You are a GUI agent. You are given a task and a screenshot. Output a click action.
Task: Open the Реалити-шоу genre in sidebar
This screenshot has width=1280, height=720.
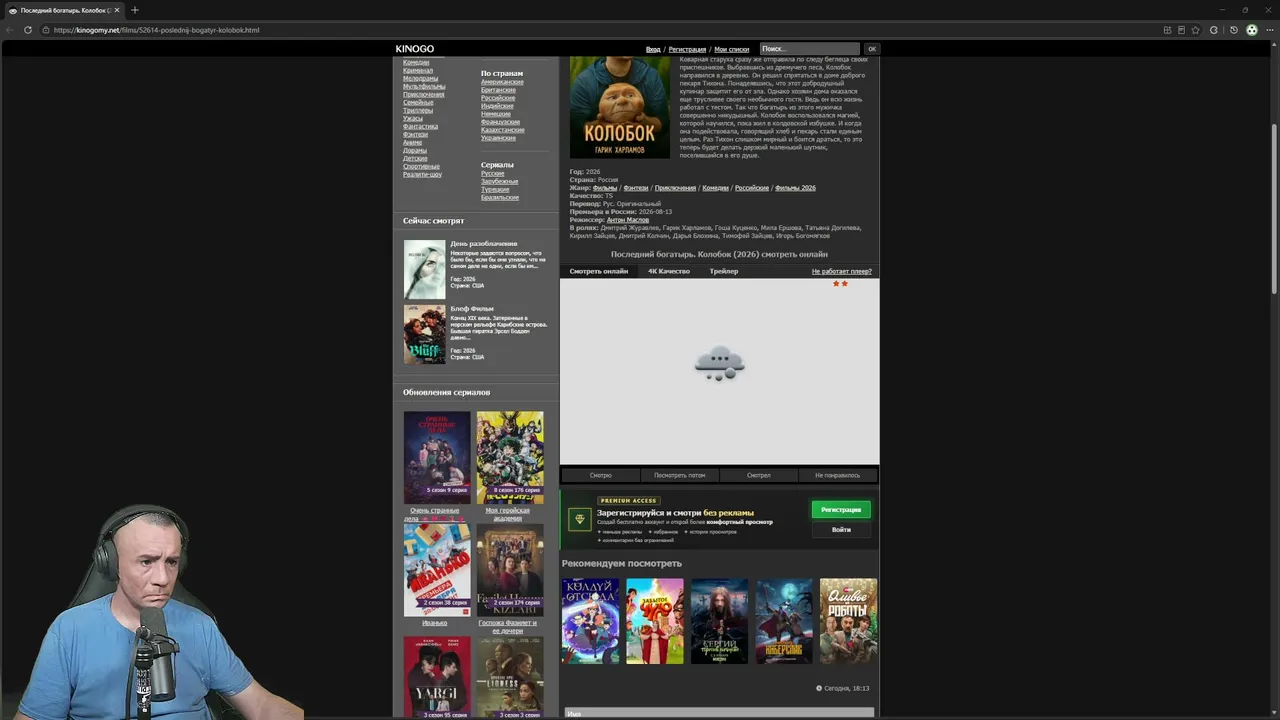coord(423,174)
